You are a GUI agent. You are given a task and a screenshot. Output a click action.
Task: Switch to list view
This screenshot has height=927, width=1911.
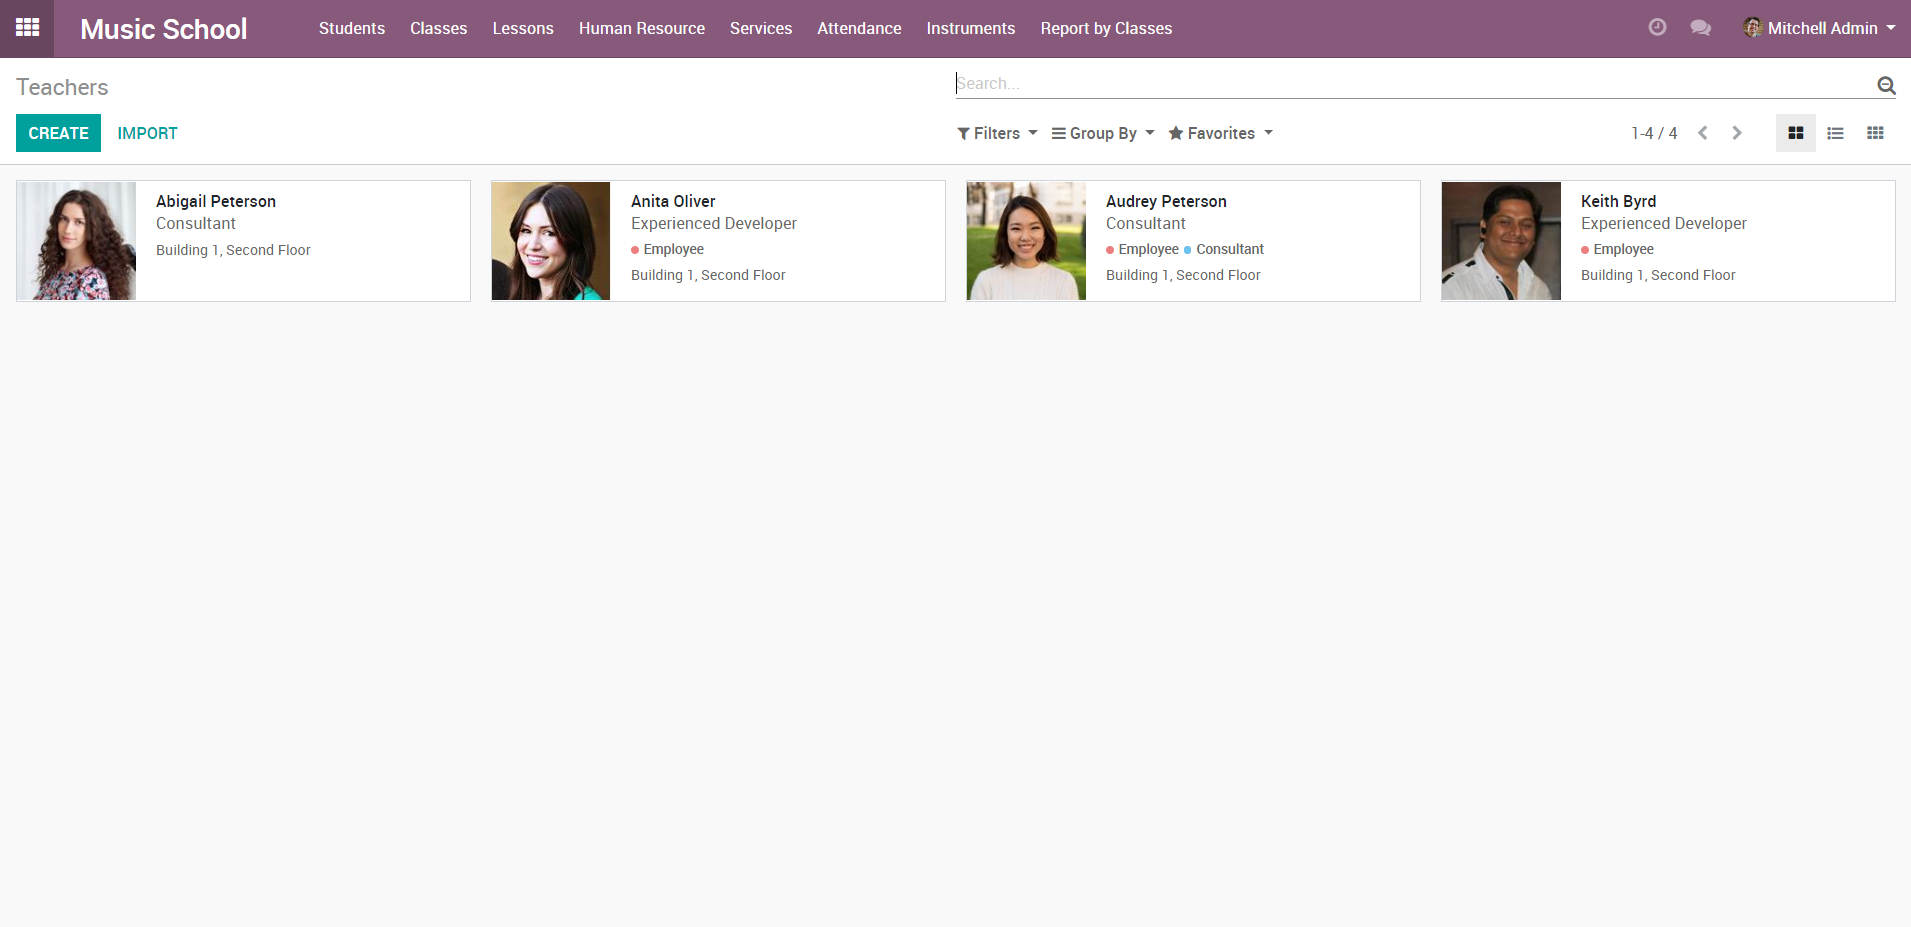pos(1835,133)
